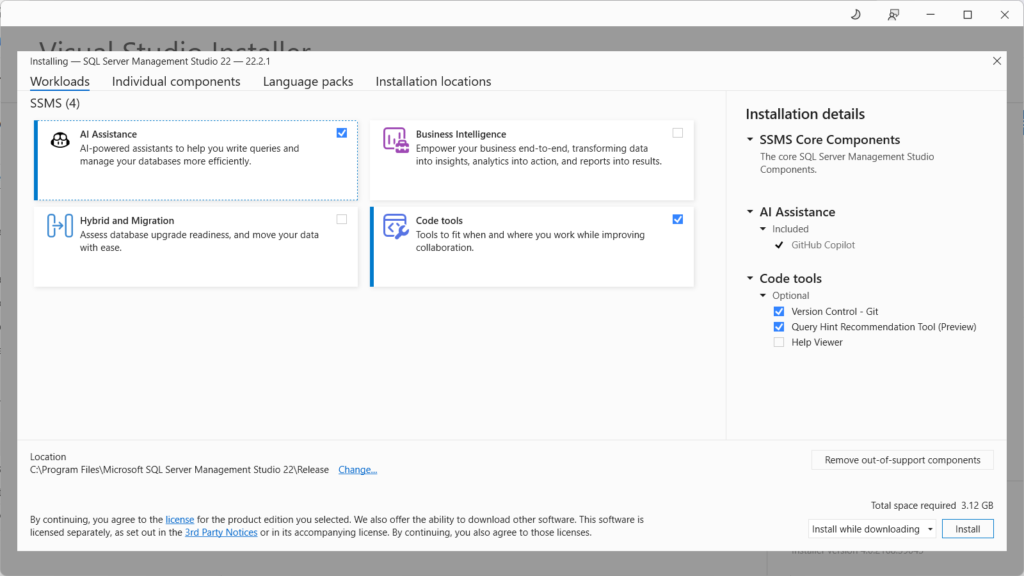Disable Version Control - Git option

(779, 311)
